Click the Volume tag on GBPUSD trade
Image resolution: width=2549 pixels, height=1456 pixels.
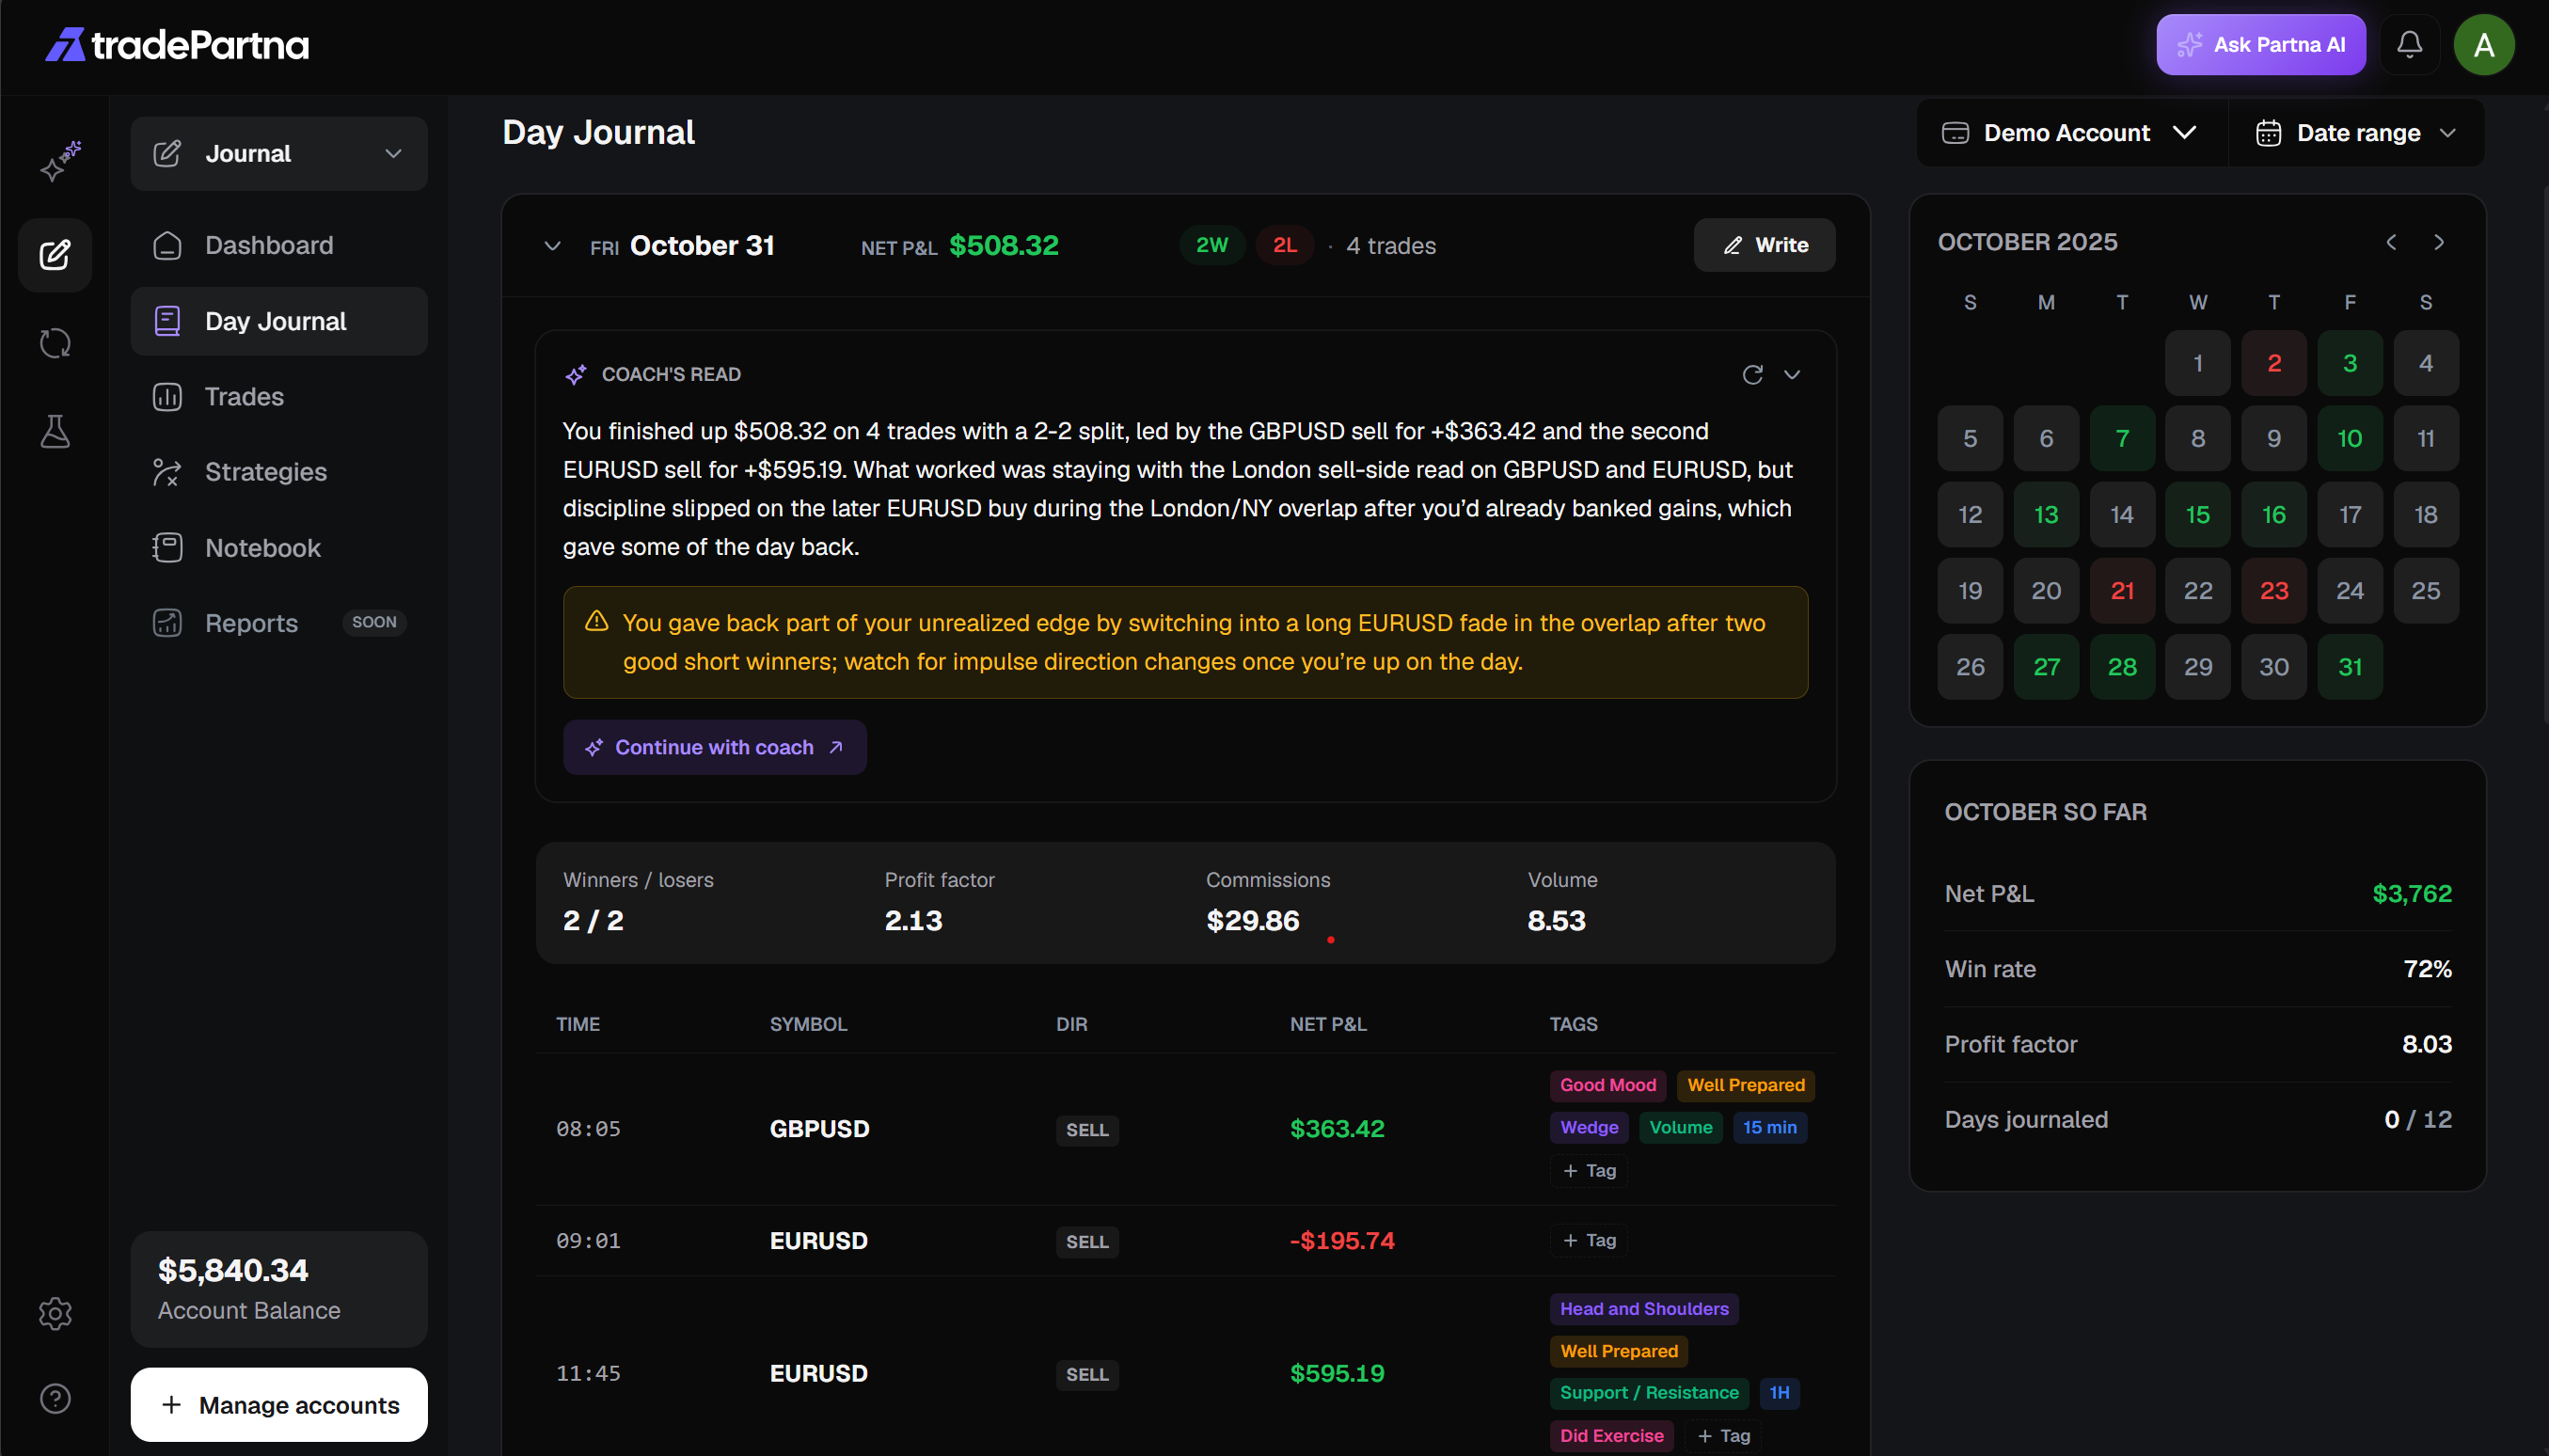point(1680,1127)
